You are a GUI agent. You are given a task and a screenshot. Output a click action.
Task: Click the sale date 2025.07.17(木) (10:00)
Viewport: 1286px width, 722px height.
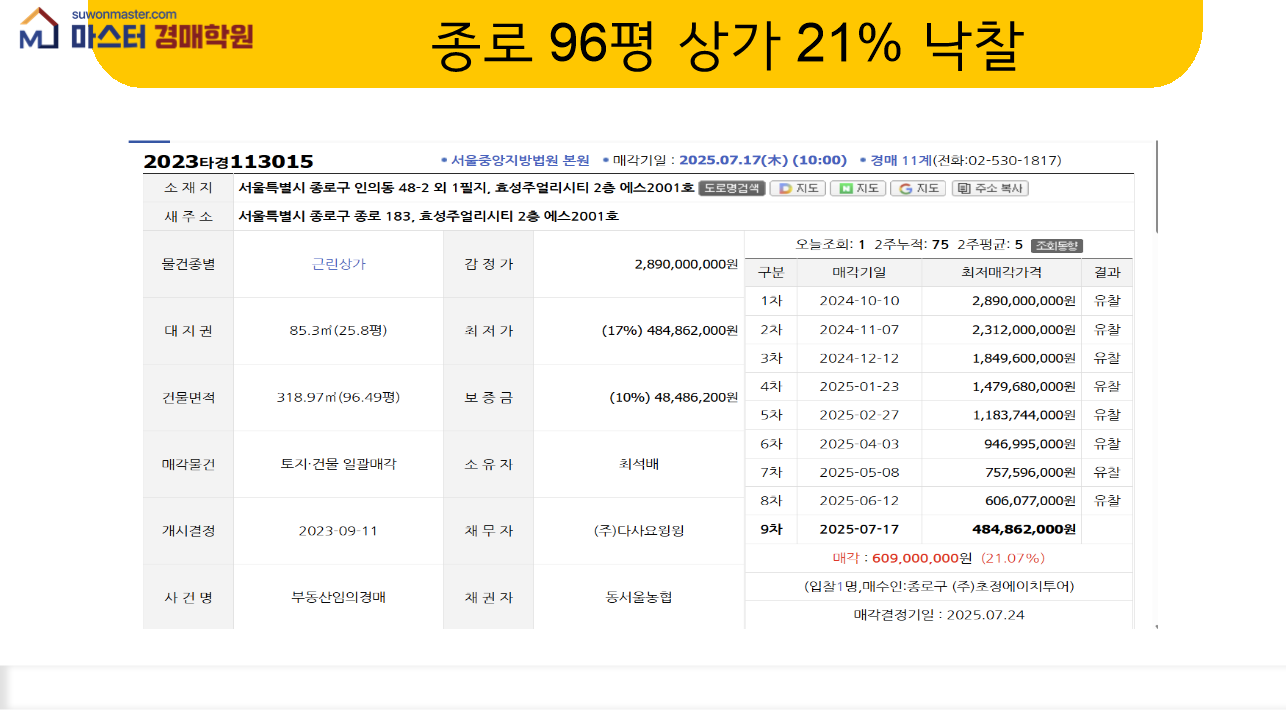763,160
